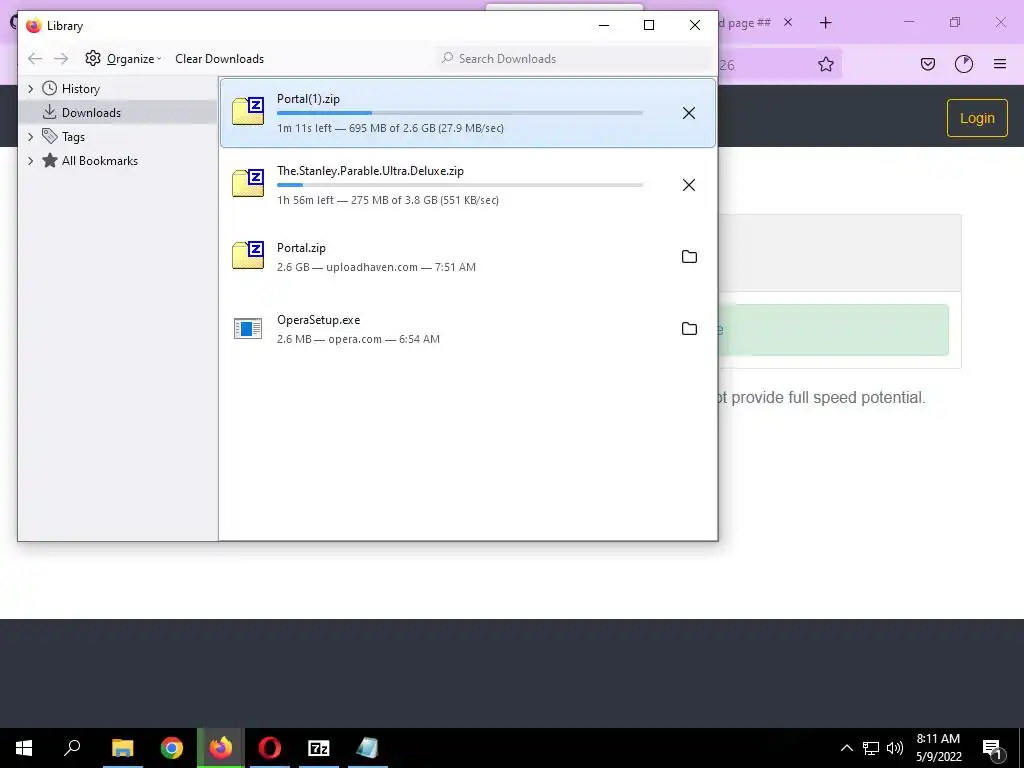Go forward in Library window
The image size is (1024, 768).
[x=61, y=59]
